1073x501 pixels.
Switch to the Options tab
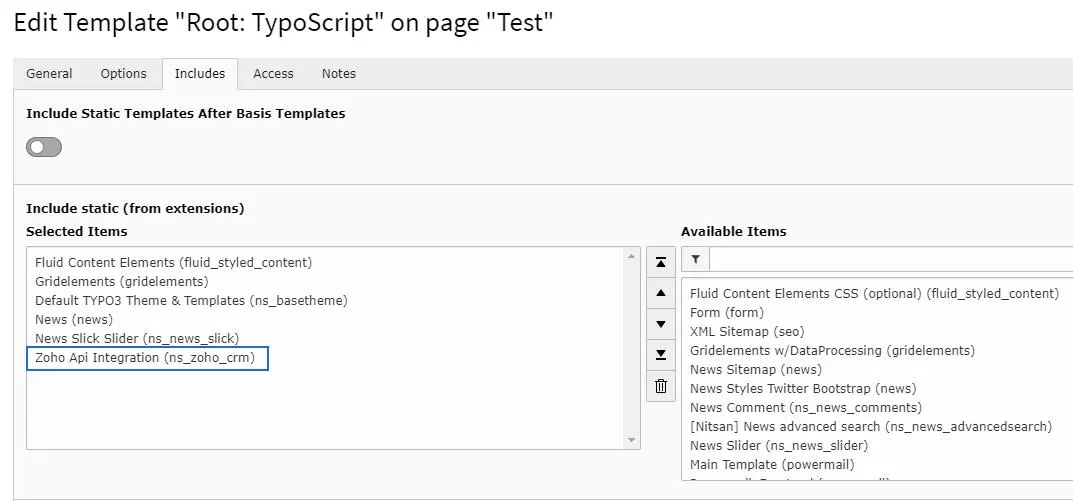pos(123,74)
